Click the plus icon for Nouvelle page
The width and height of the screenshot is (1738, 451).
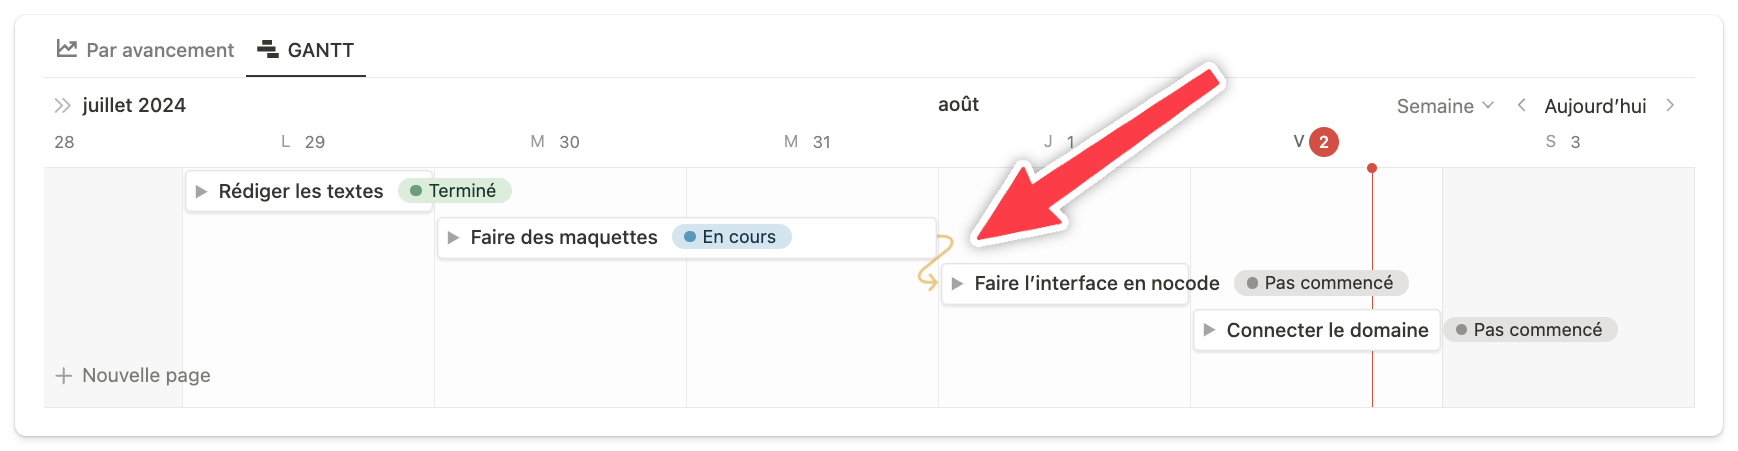pos(64,376)
